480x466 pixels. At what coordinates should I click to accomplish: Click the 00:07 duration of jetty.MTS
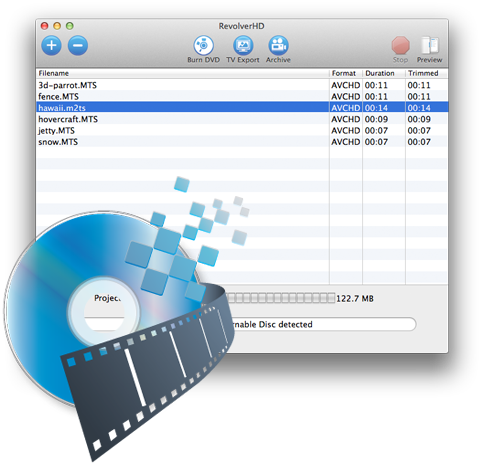tap(376, 131)
